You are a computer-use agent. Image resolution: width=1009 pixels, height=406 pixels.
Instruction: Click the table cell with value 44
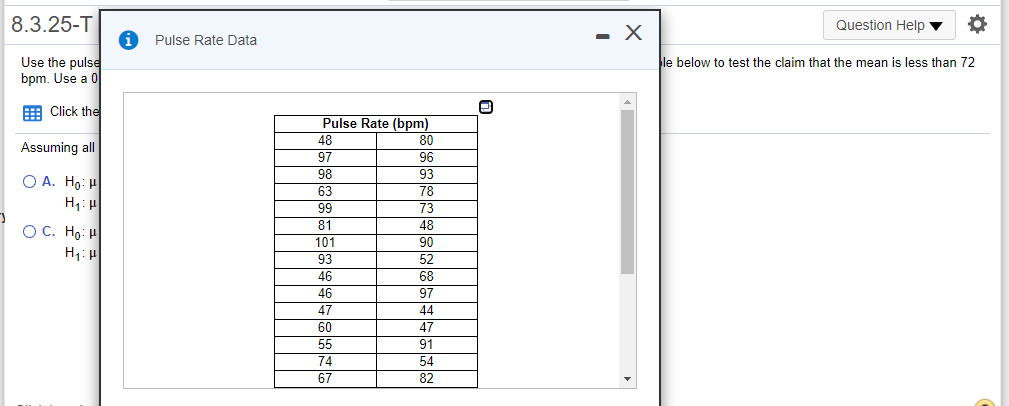(x=427, y=311)
